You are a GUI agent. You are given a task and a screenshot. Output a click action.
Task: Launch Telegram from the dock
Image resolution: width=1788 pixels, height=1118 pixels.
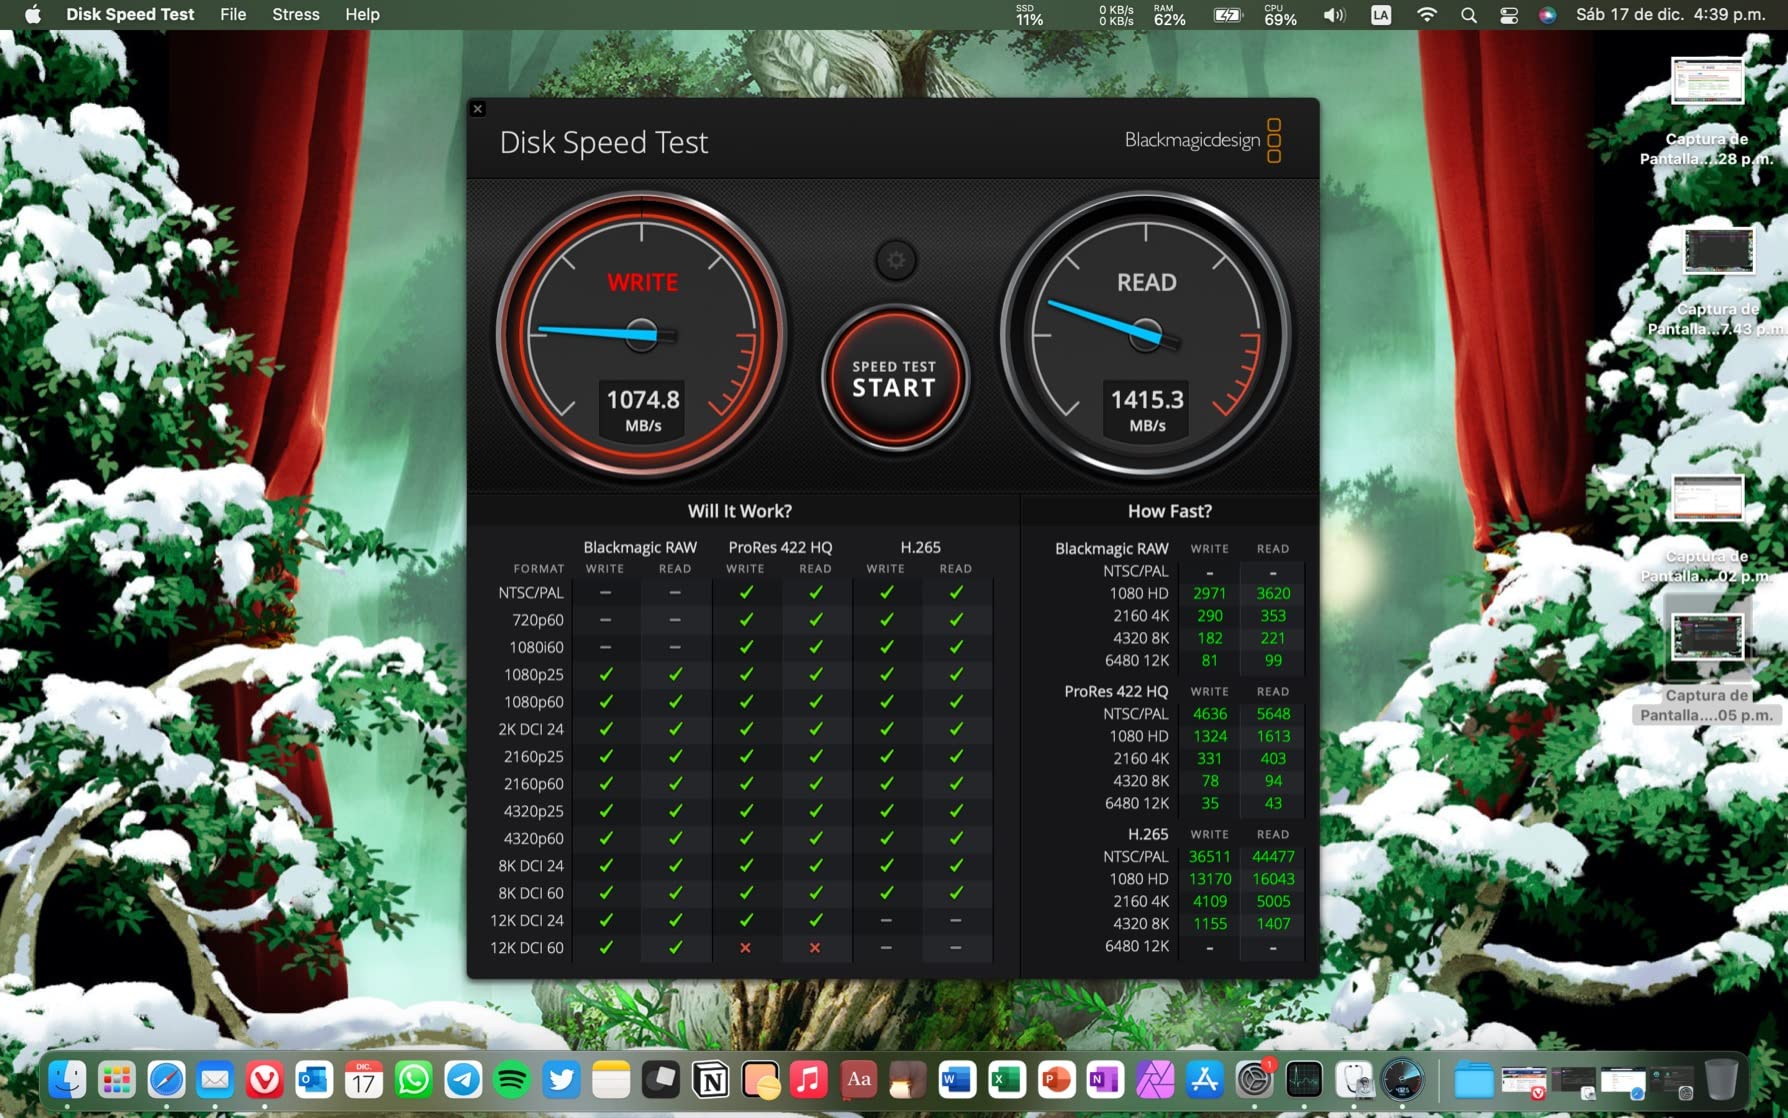(463, 1080)
